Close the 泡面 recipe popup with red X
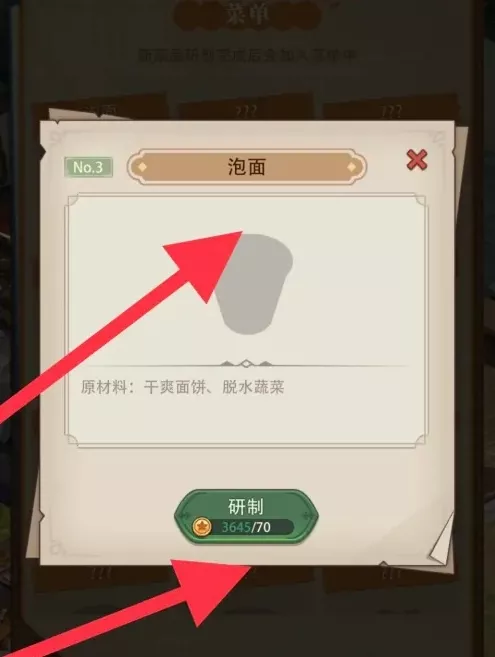 [x=417, y=160]
